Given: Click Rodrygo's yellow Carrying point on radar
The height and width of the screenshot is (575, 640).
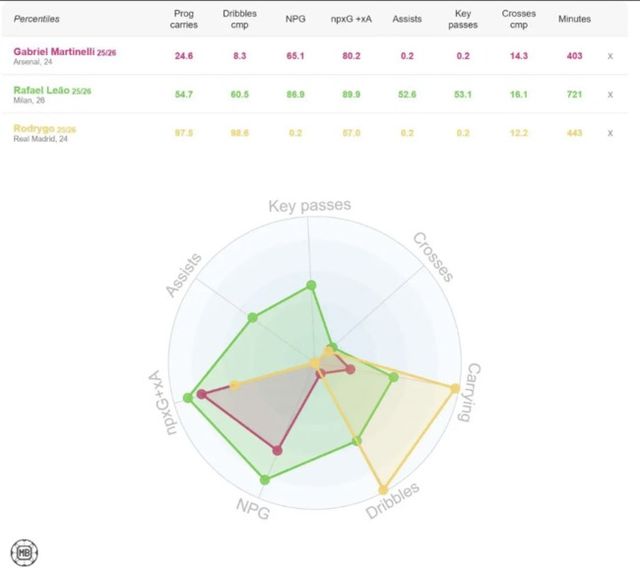Looking at the screenshot, I should (x=457, y=388).
